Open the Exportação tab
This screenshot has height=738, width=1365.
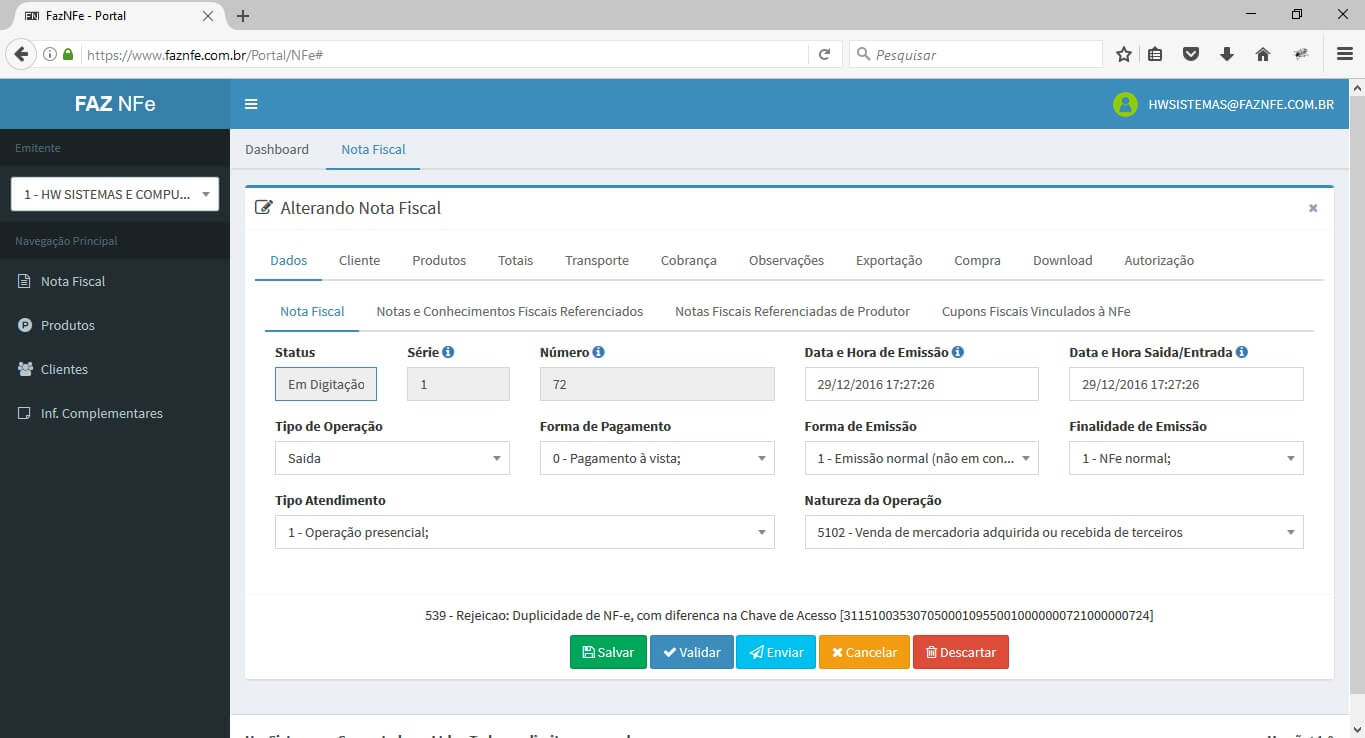coord(889,260)
